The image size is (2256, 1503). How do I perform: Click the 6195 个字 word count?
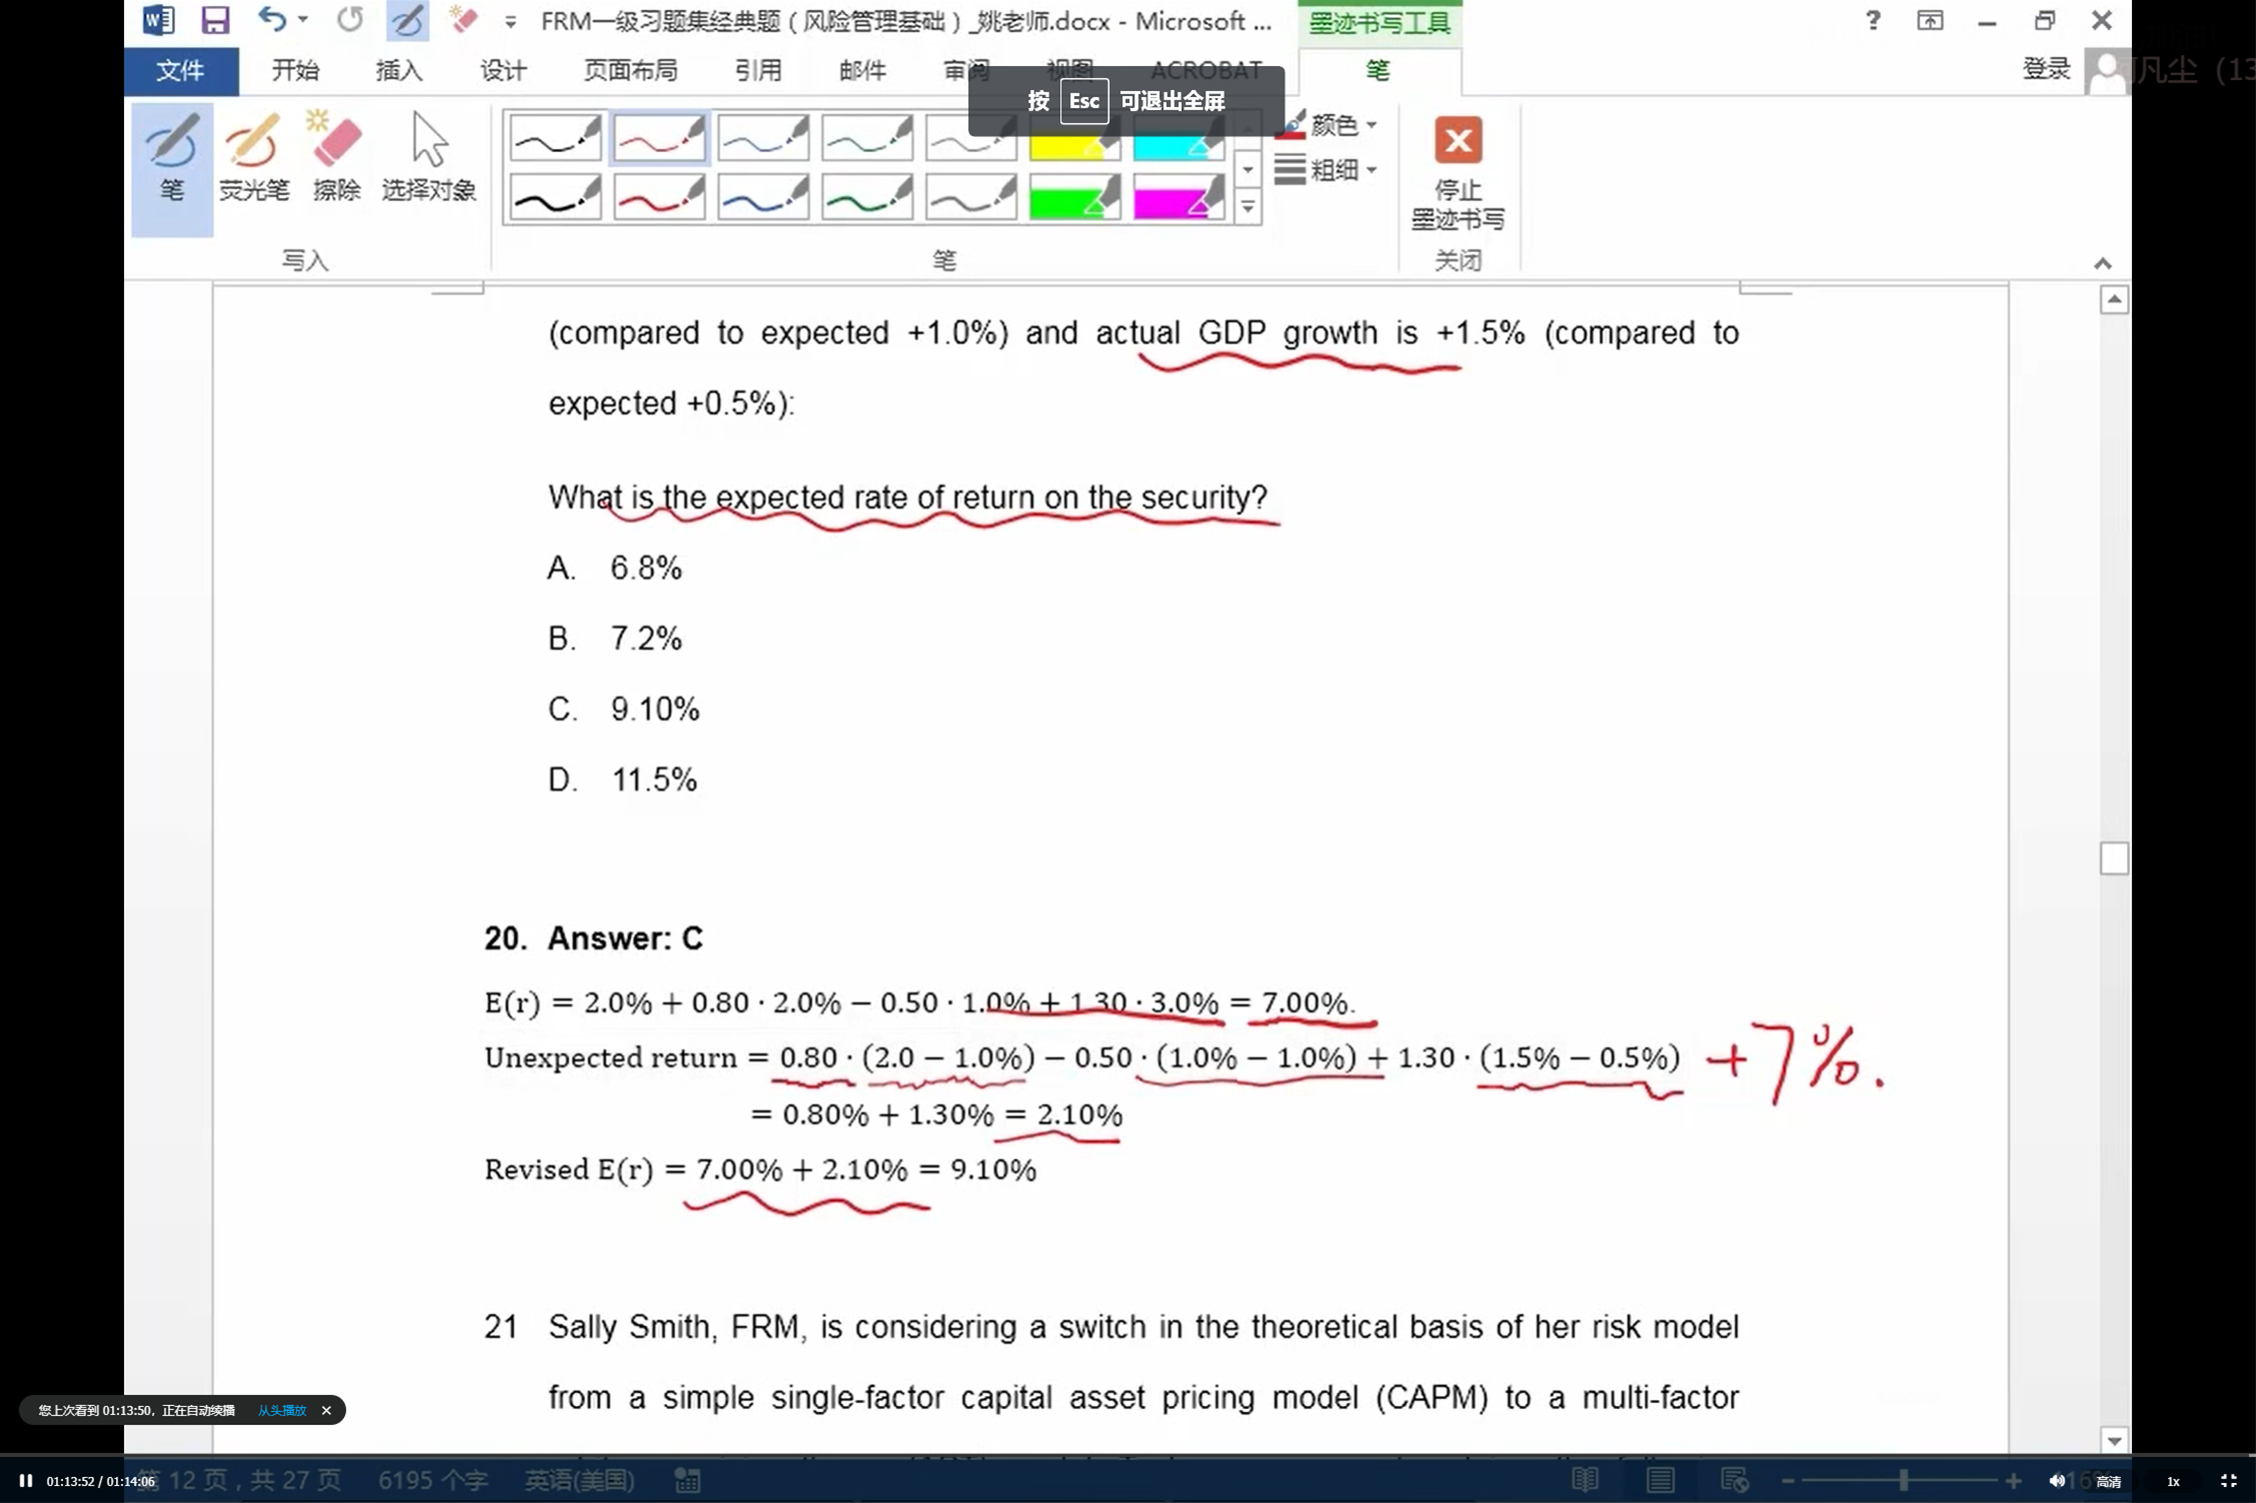click(432, 1480)
